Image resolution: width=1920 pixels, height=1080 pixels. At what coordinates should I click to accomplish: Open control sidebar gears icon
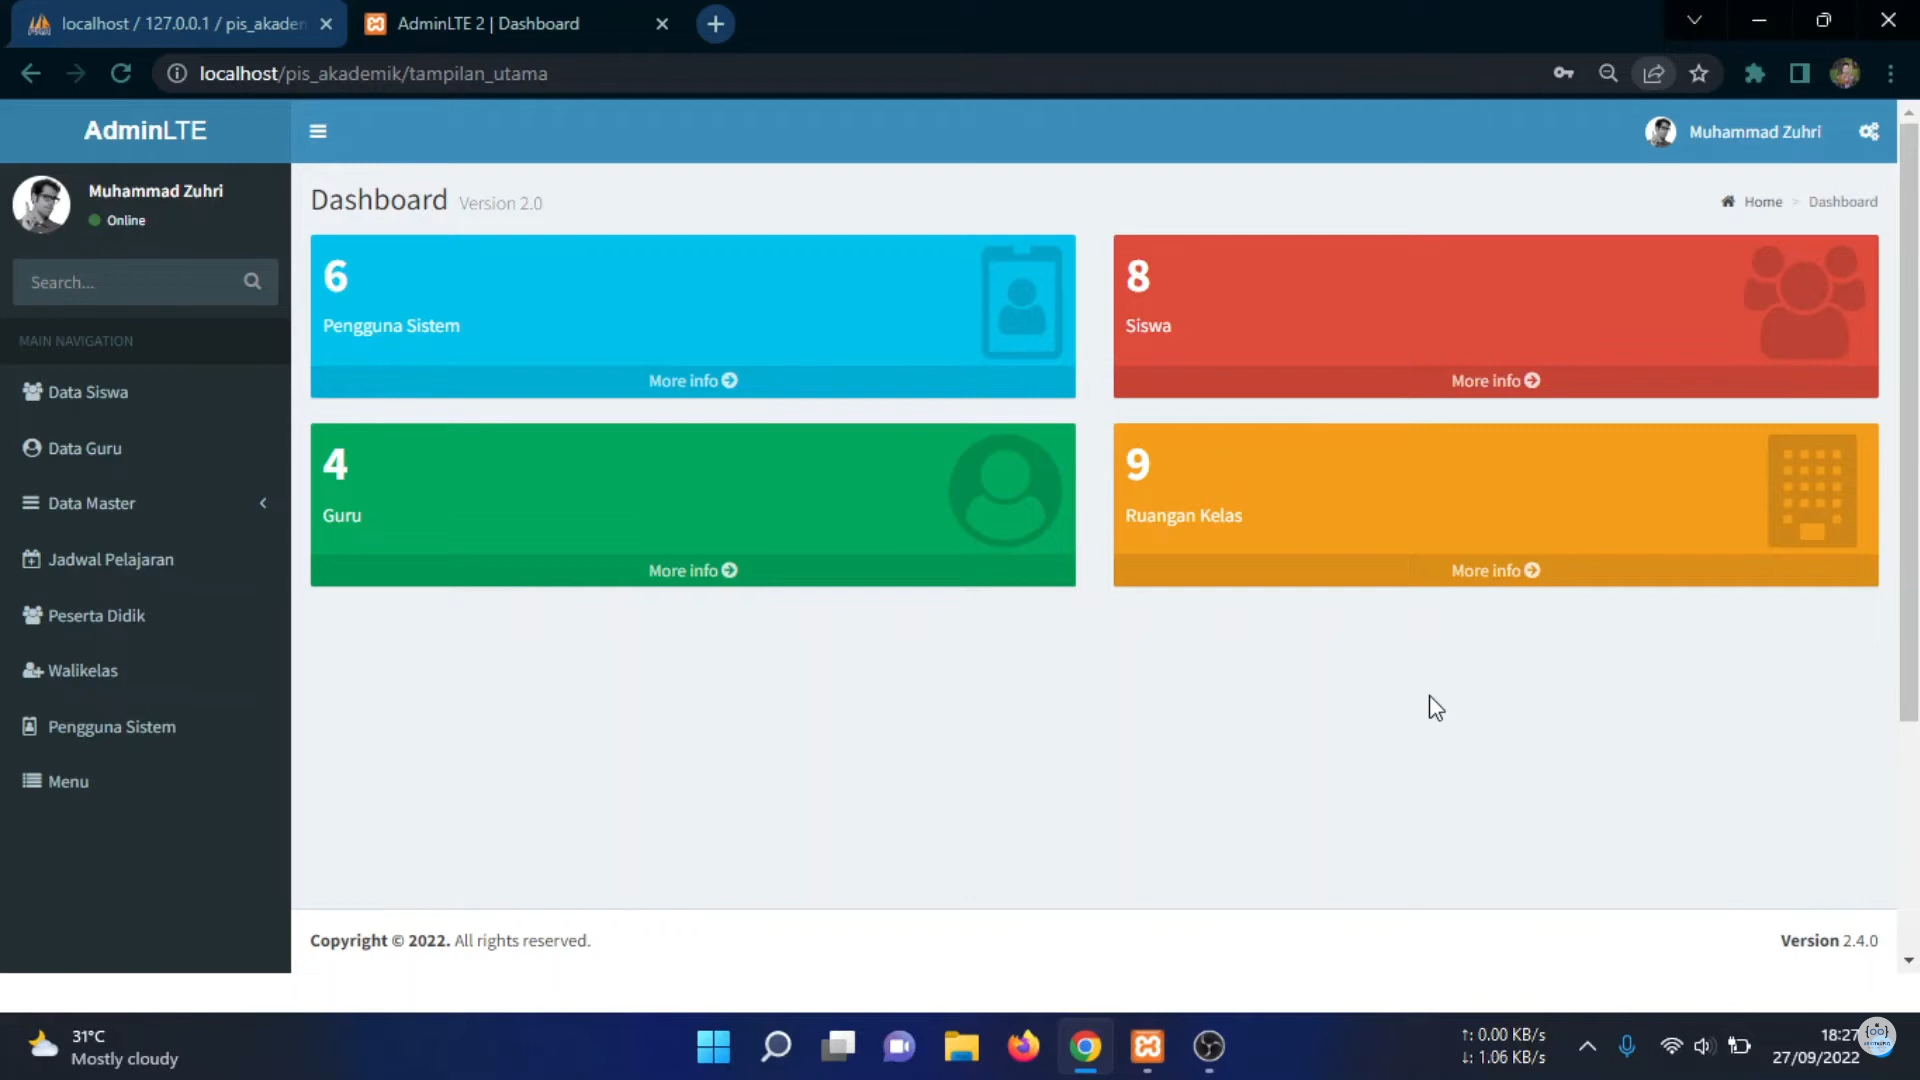pyautogui.click(x=1868, y=131)
